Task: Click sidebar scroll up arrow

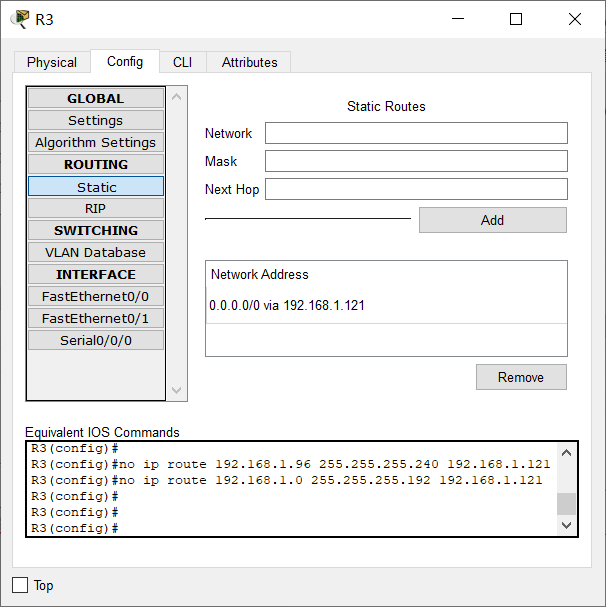Action: (x=177, y=97)
